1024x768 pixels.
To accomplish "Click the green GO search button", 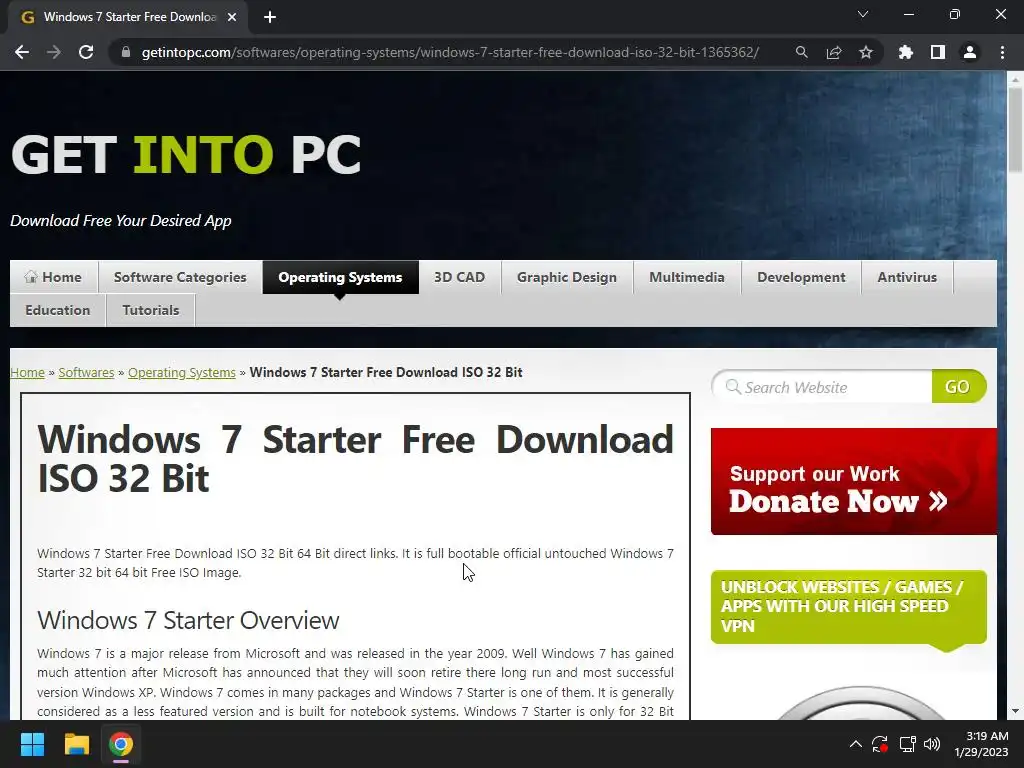I will click(958, 387).
